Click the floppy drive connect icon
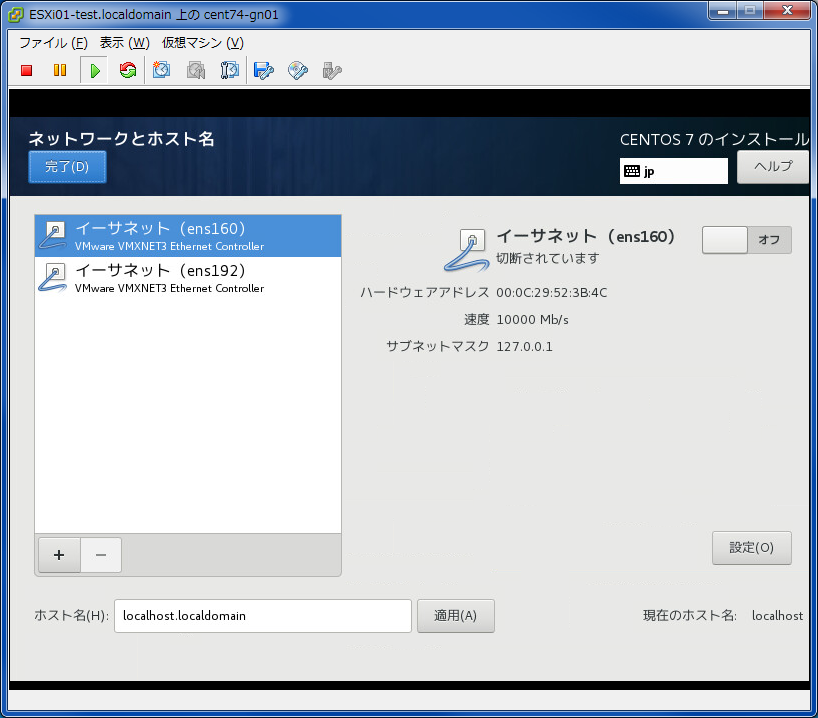This screenshot has height=718, width=818. (263, 70)
